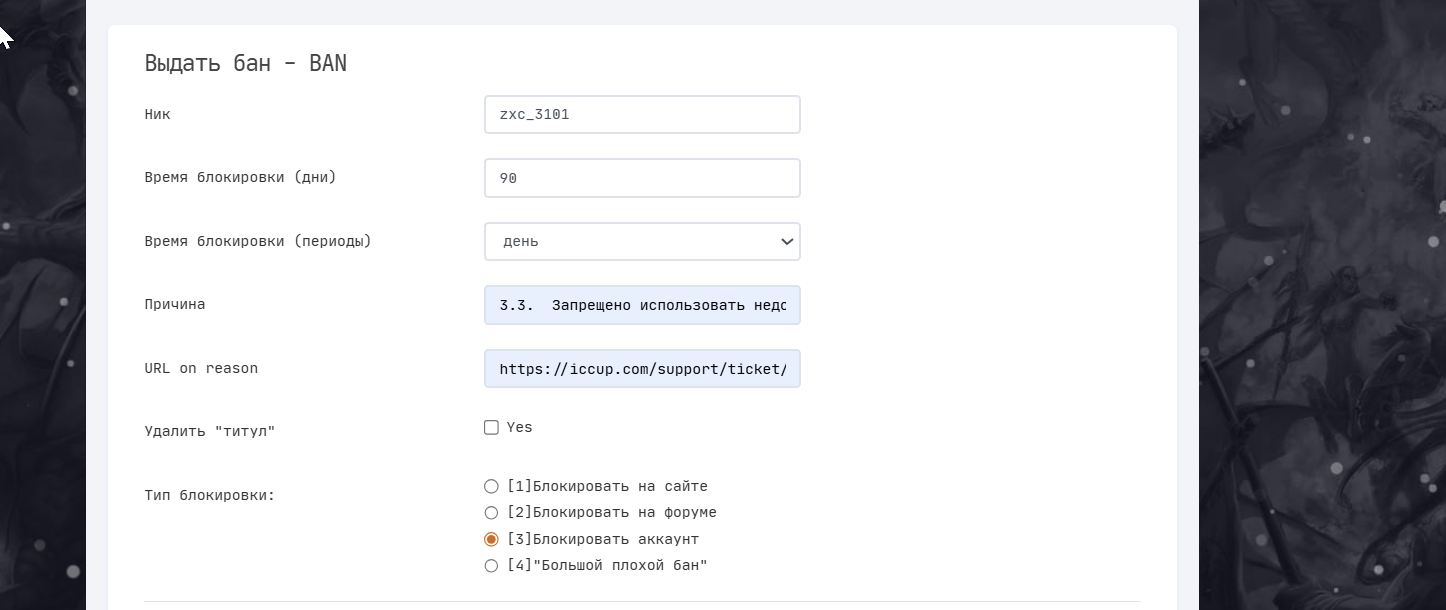Viewport: 1446px width, 610px height.
Task: Click the "Ник" field label
Action: click(157, 114)
